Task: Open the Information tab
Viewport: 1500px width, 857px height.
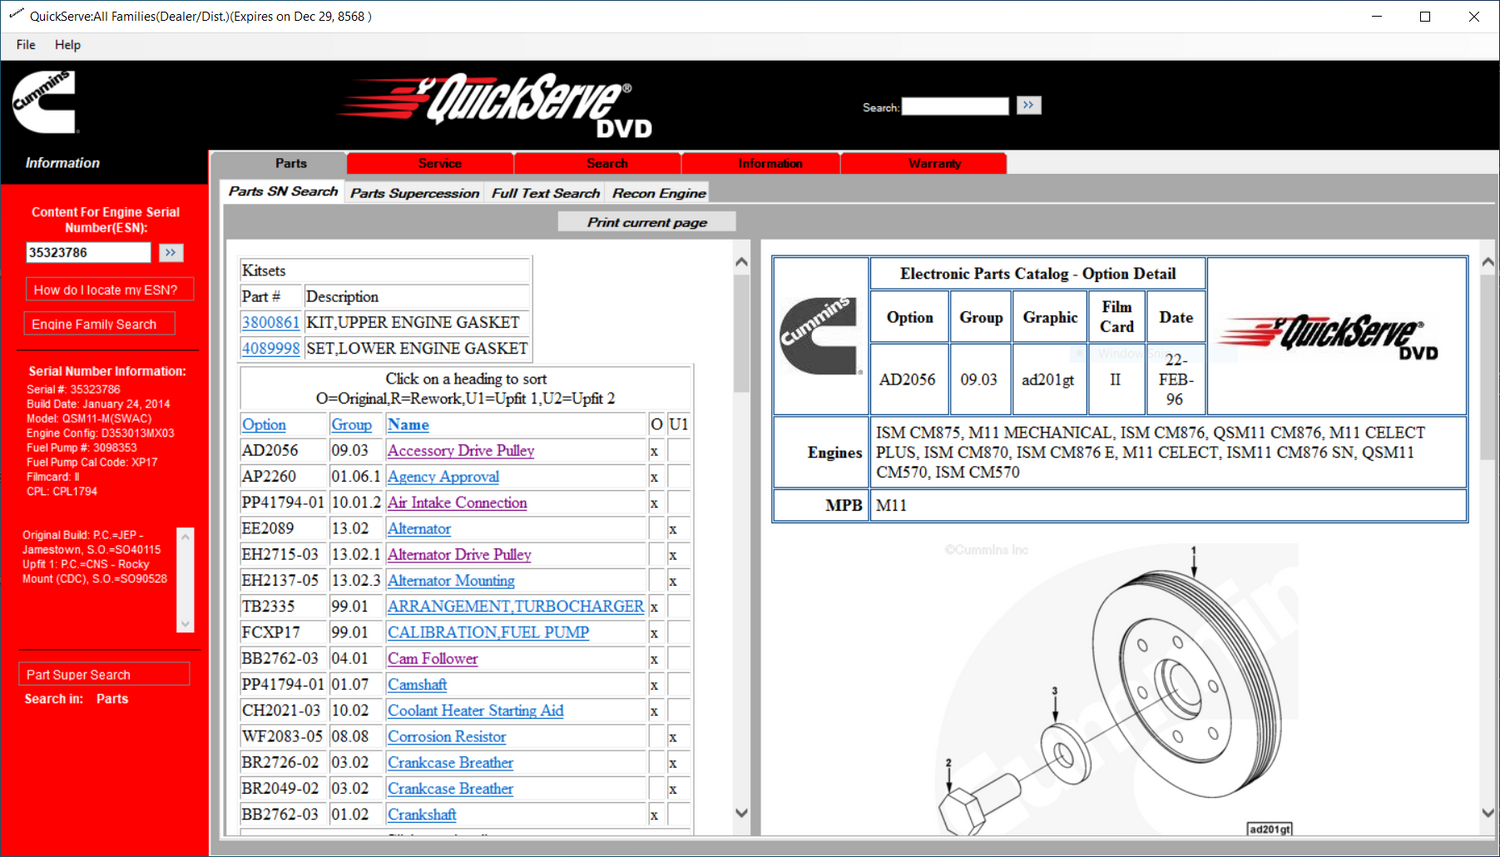Action: click(x=770, y=163)
